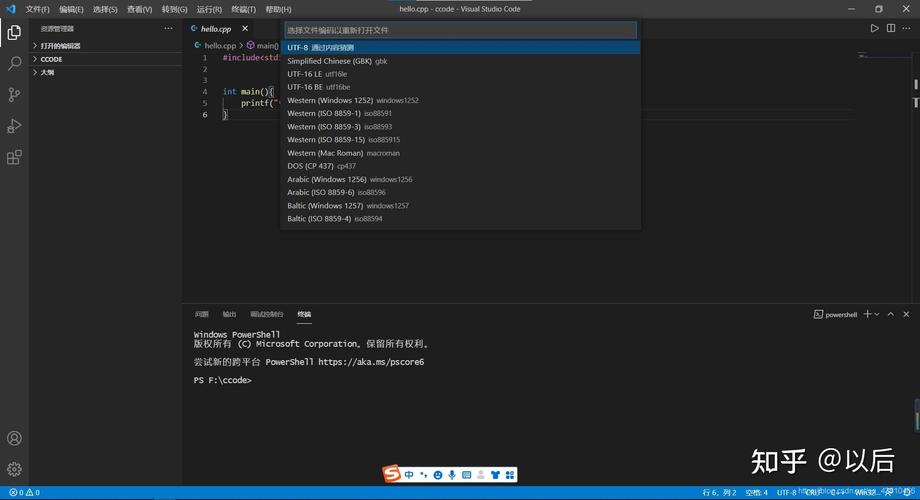This screenshot has height=500, width=920.
Task: Open emoji panel in Sogou bar
Action: pos(438,475)
